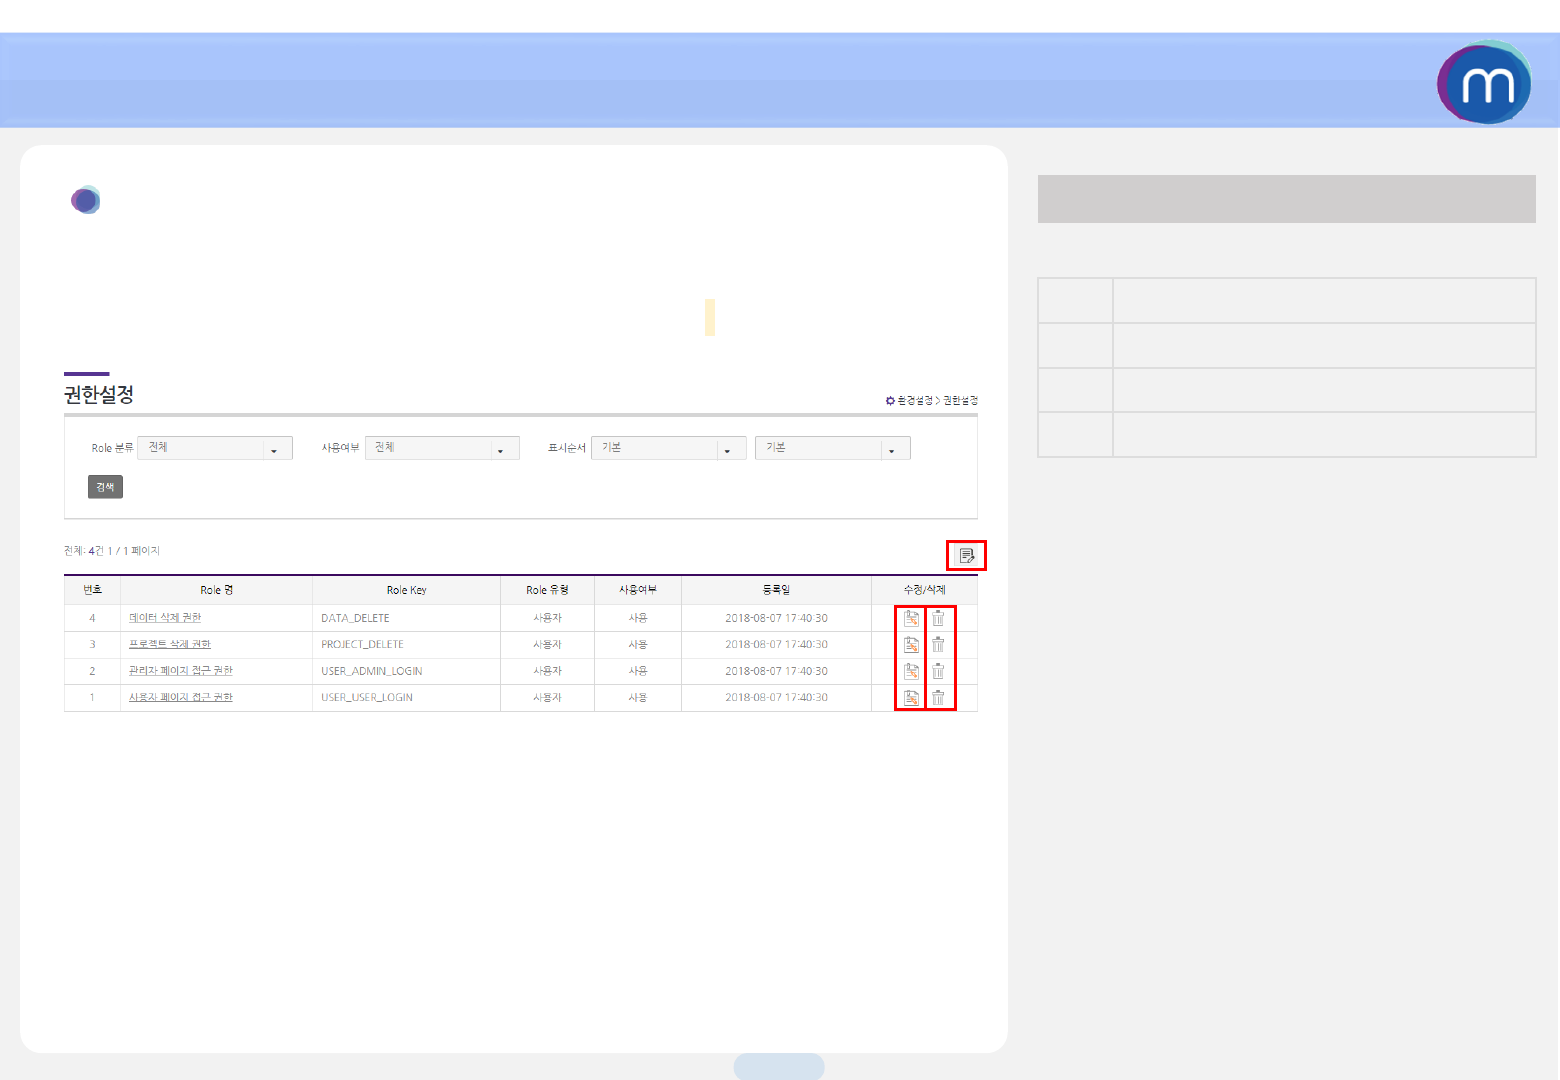Viewport: 1560px width, 1080px height.
Task: Click the 번호 column header
Action: coord(92,590)
